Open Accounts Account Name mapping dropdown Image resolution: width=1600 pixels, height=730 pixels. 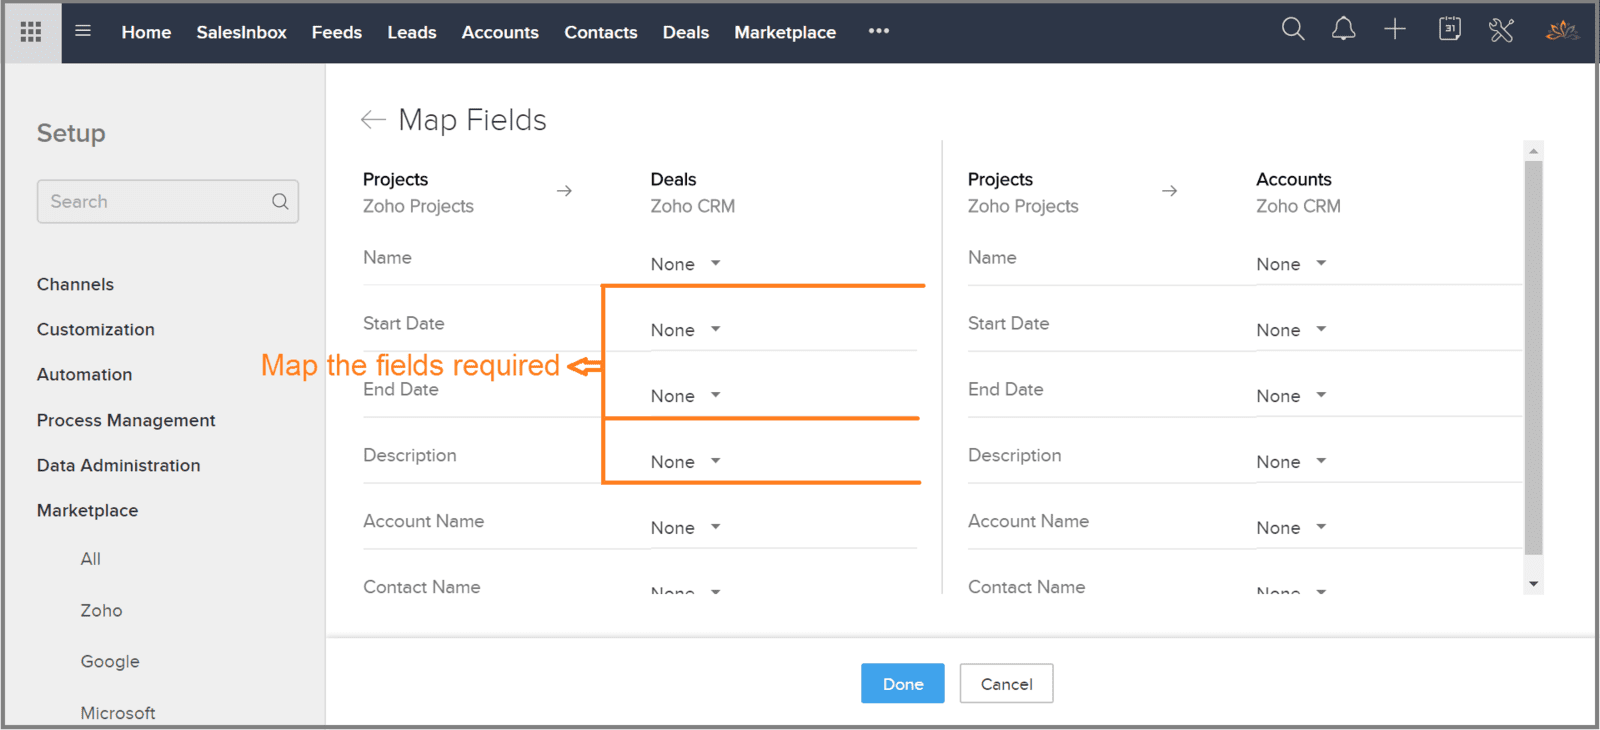[x=1292, y=528]
